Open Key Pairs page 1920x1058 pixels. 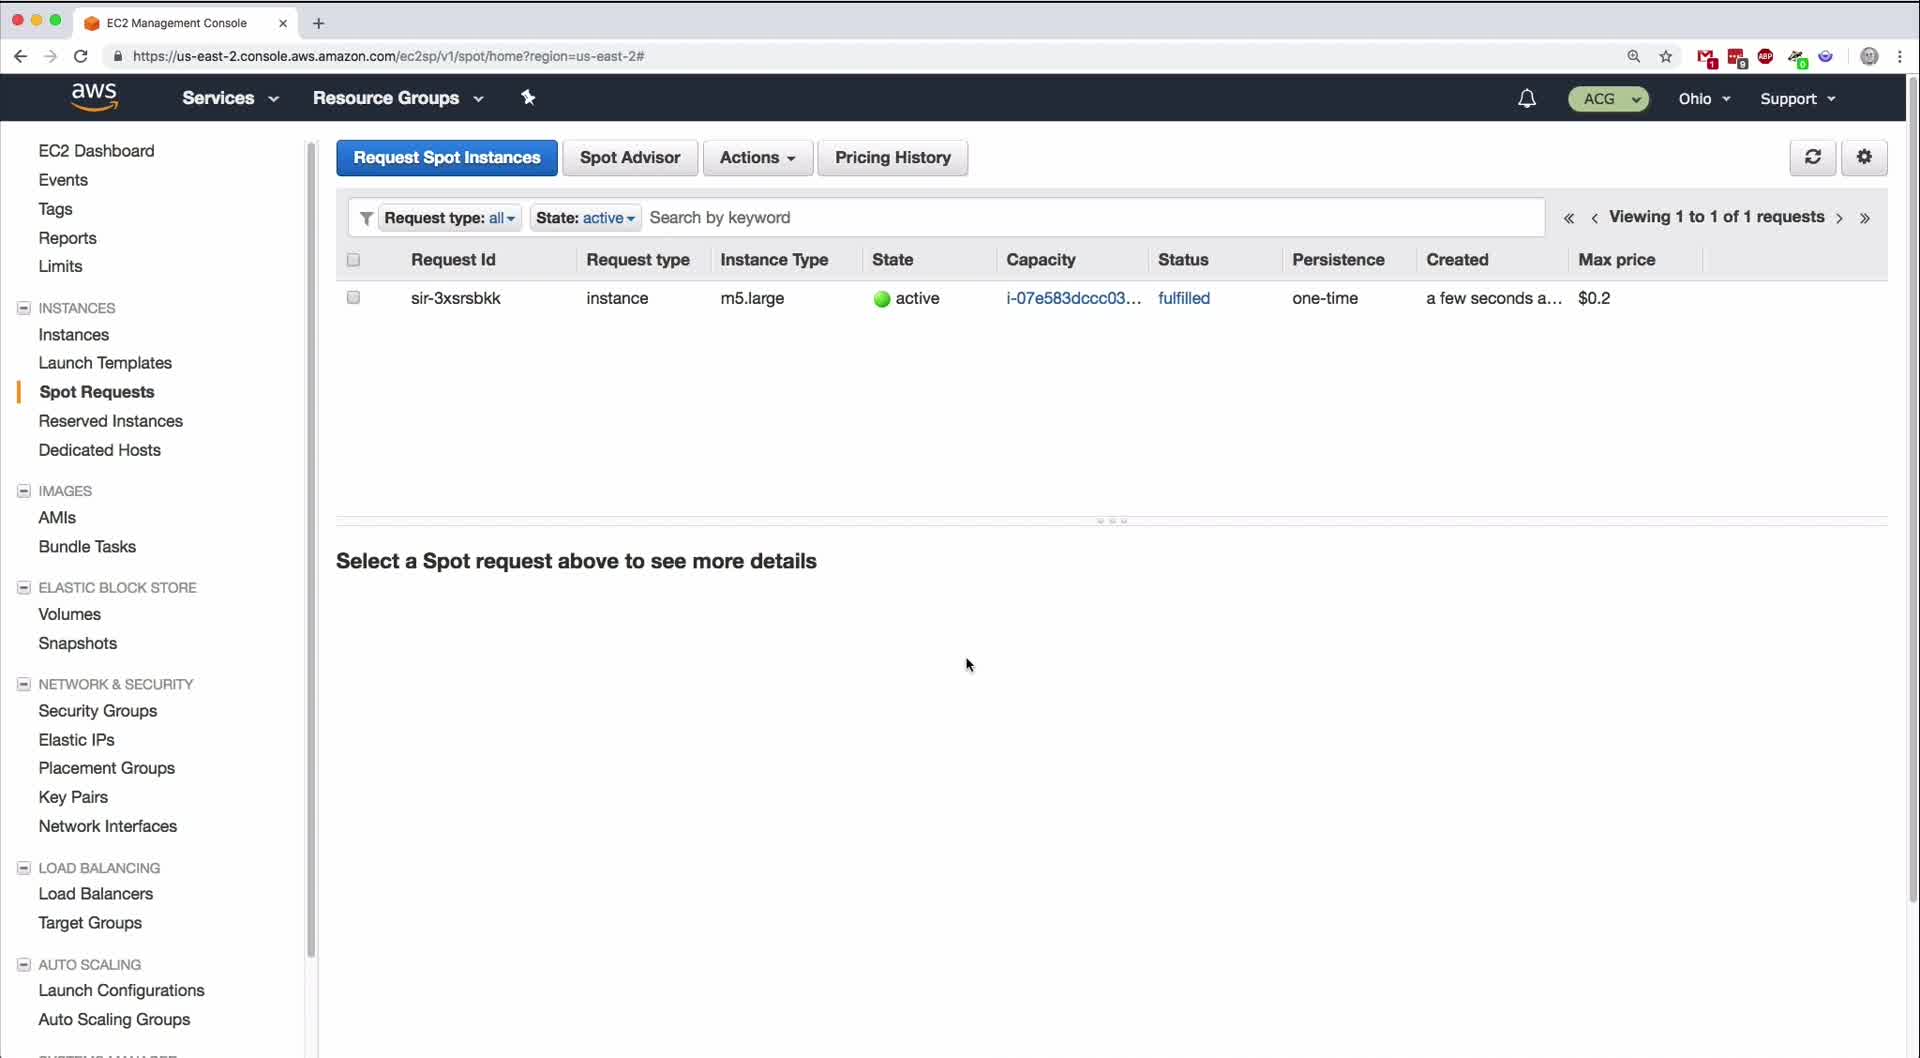pos(73,797)
